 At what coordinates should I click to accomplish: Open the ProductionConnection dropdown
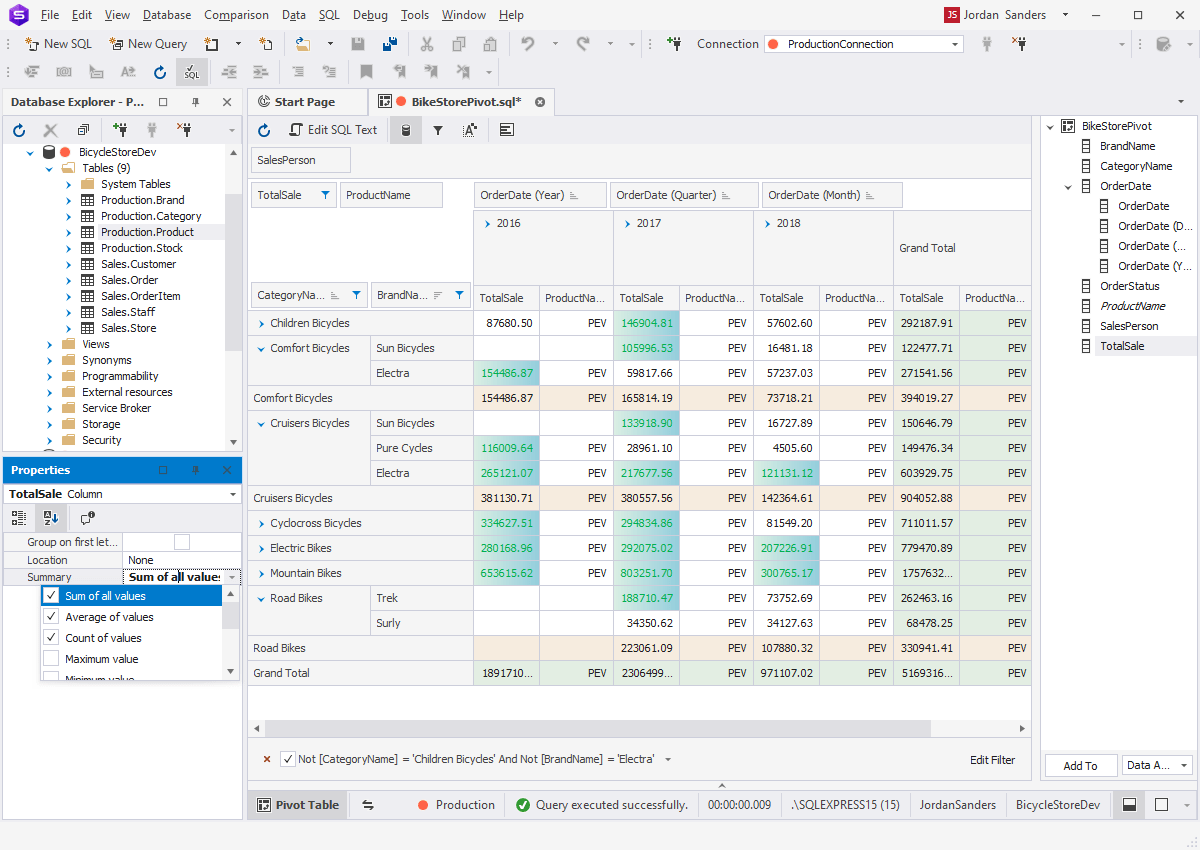[x=954, y=44]
